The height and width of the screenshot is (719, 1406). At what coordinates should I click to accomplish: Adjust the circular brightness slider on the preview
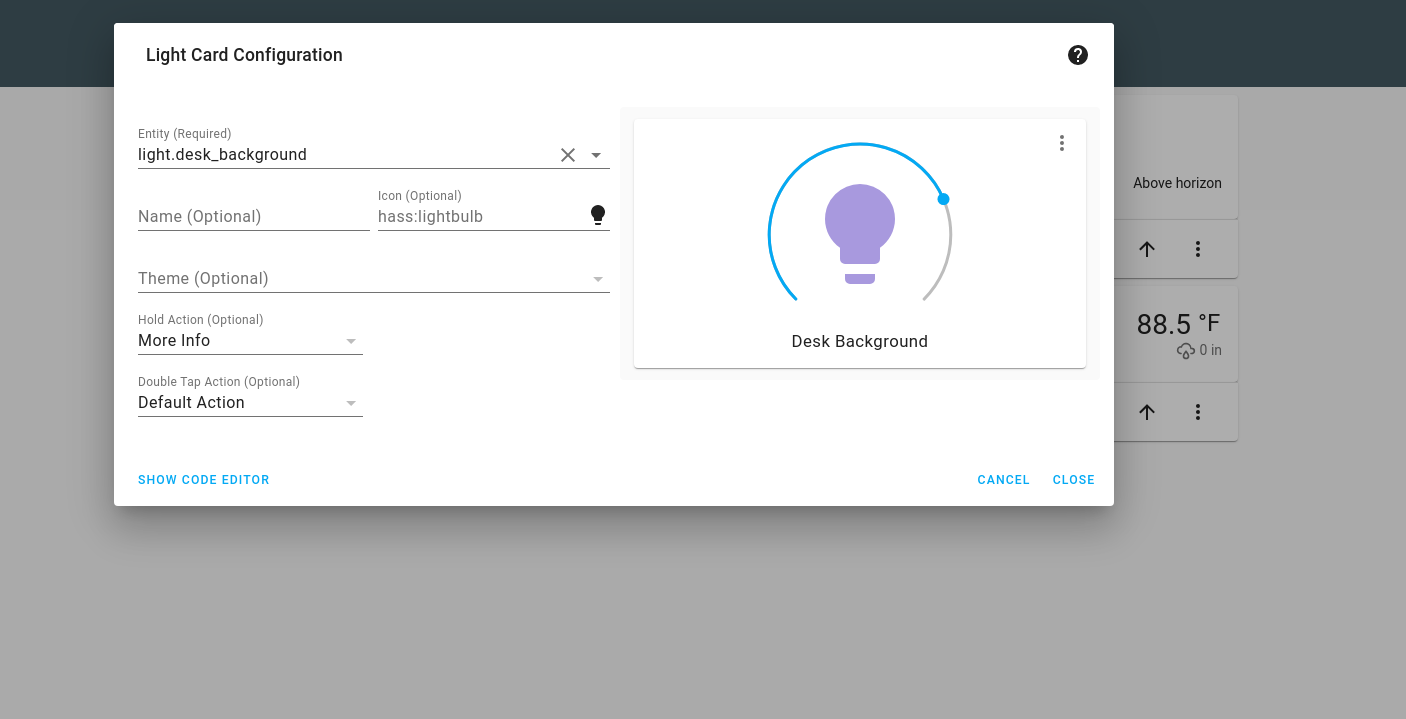pyautogui.click(x=943, y=199)
